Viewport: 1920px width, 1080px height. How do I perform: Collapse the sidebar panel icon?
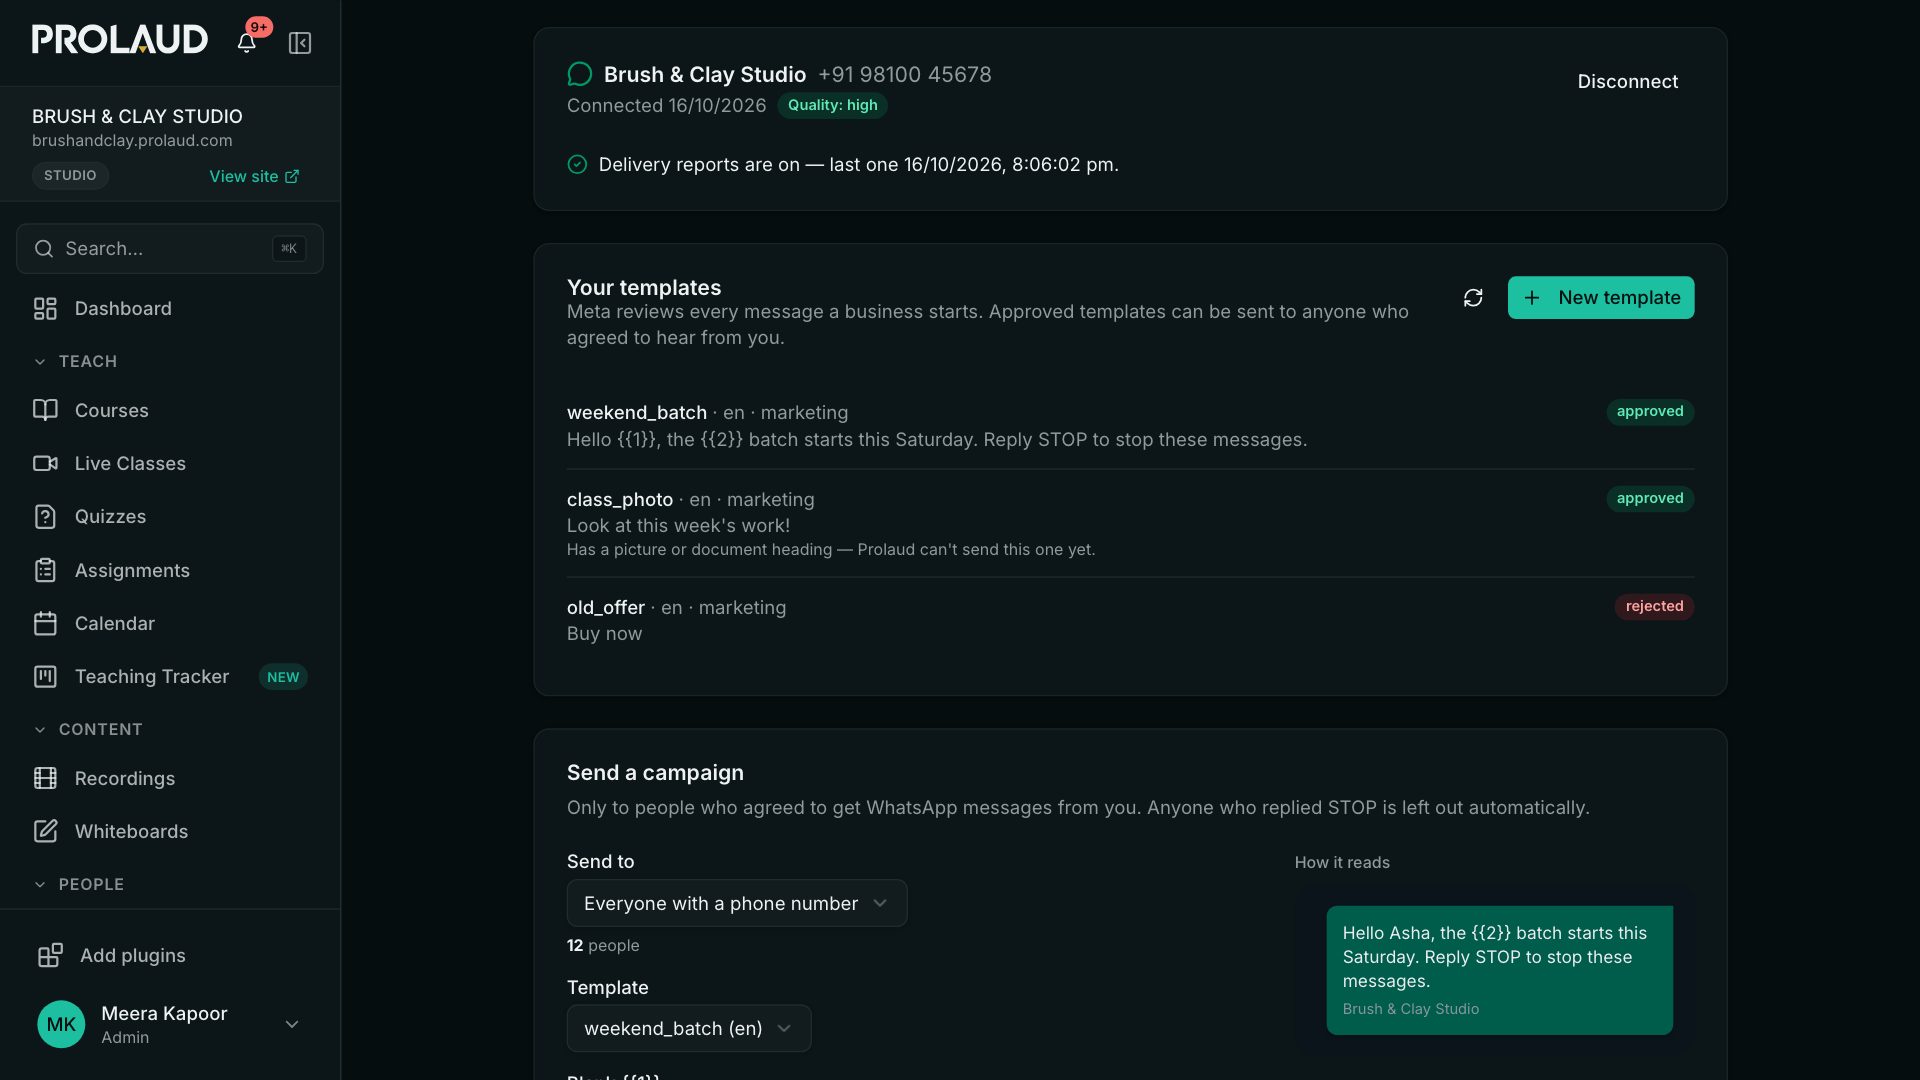300,43
